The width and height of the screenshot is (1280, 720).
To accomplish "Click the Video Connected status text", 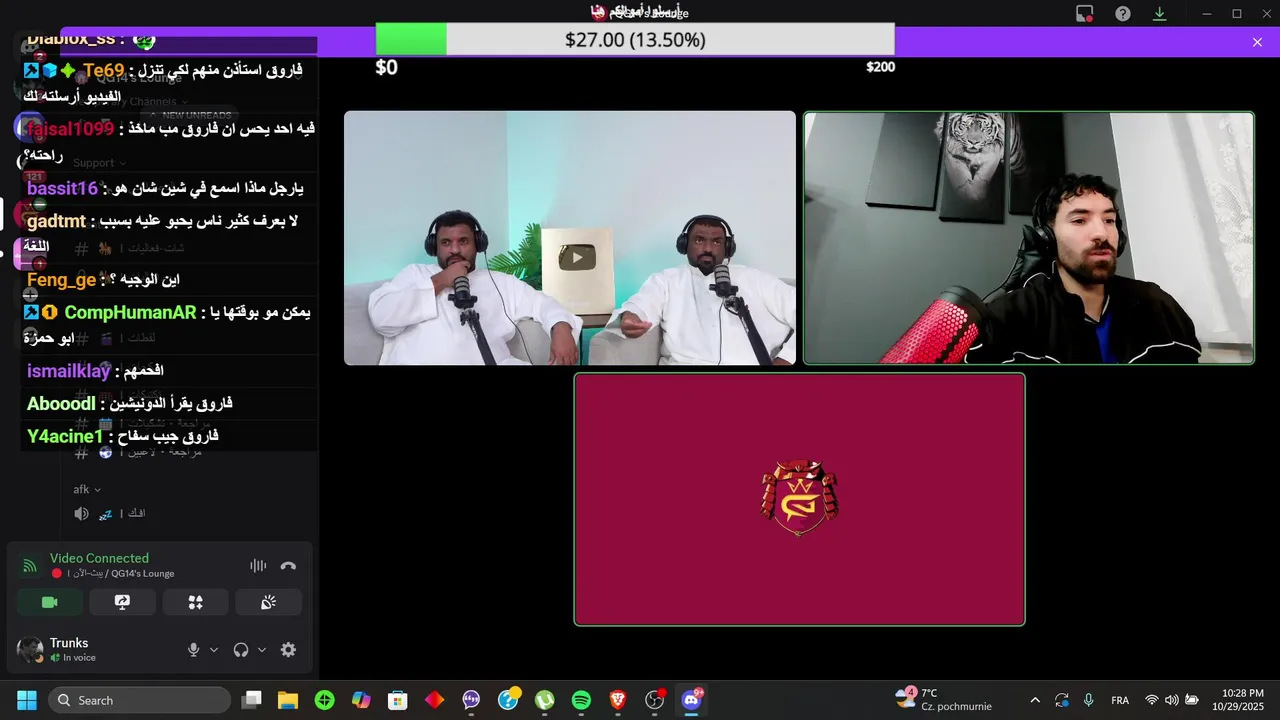I will point(99,558).
